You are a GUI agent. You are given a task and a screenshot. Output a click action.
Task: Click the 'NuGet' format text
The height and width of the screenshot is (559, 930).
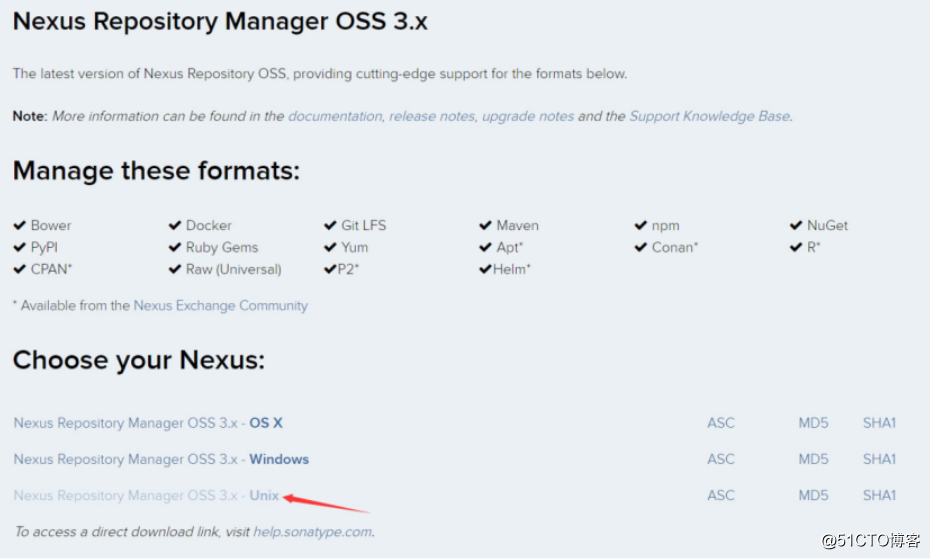[827, 225]
